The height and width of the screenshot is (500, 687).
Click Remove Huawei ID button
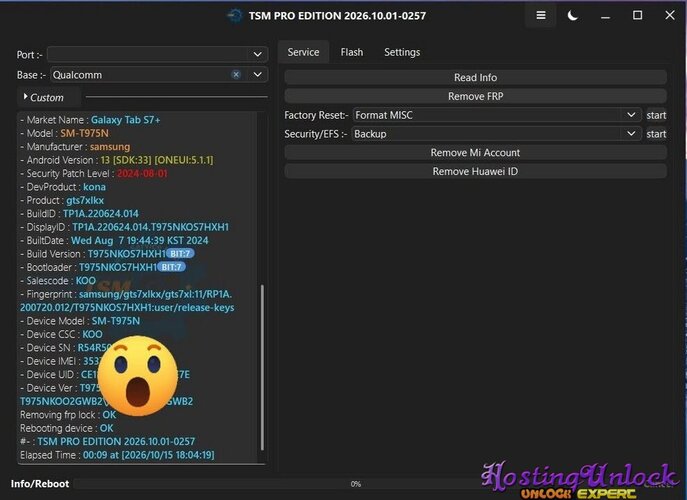[475, 171]
